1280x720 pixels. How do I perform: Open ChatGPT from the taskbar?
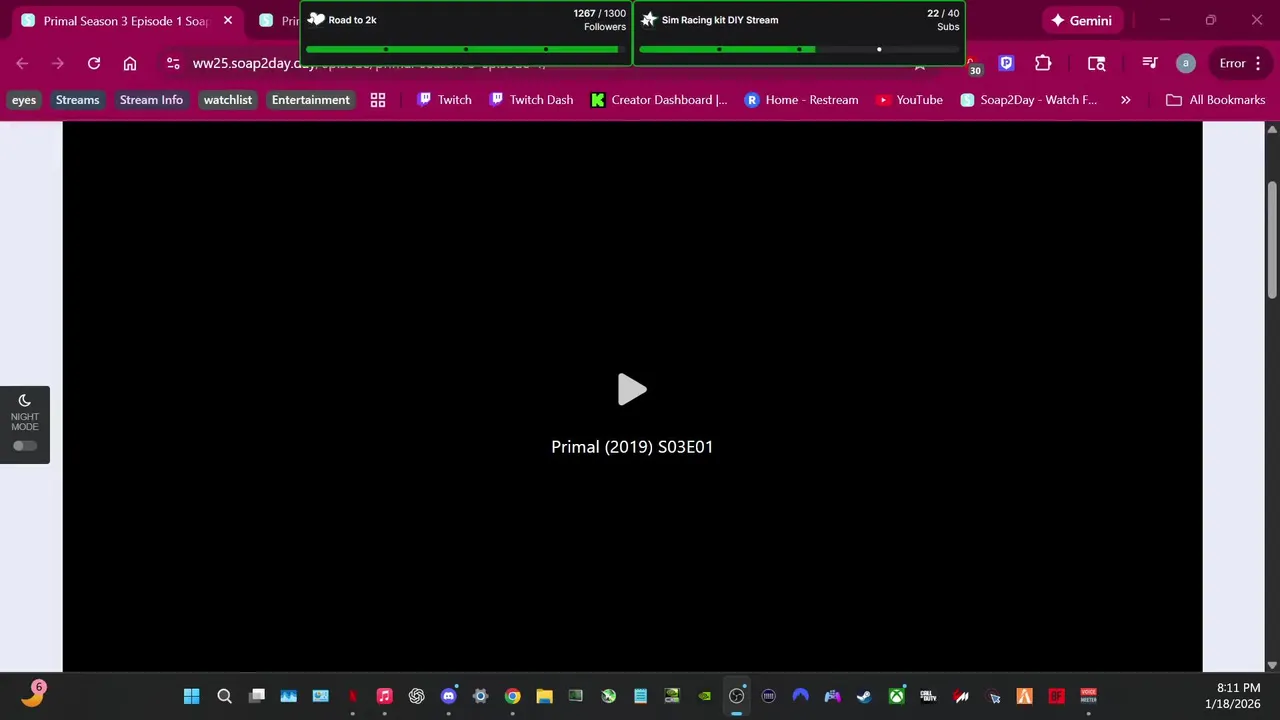click(x=416, y=696)
